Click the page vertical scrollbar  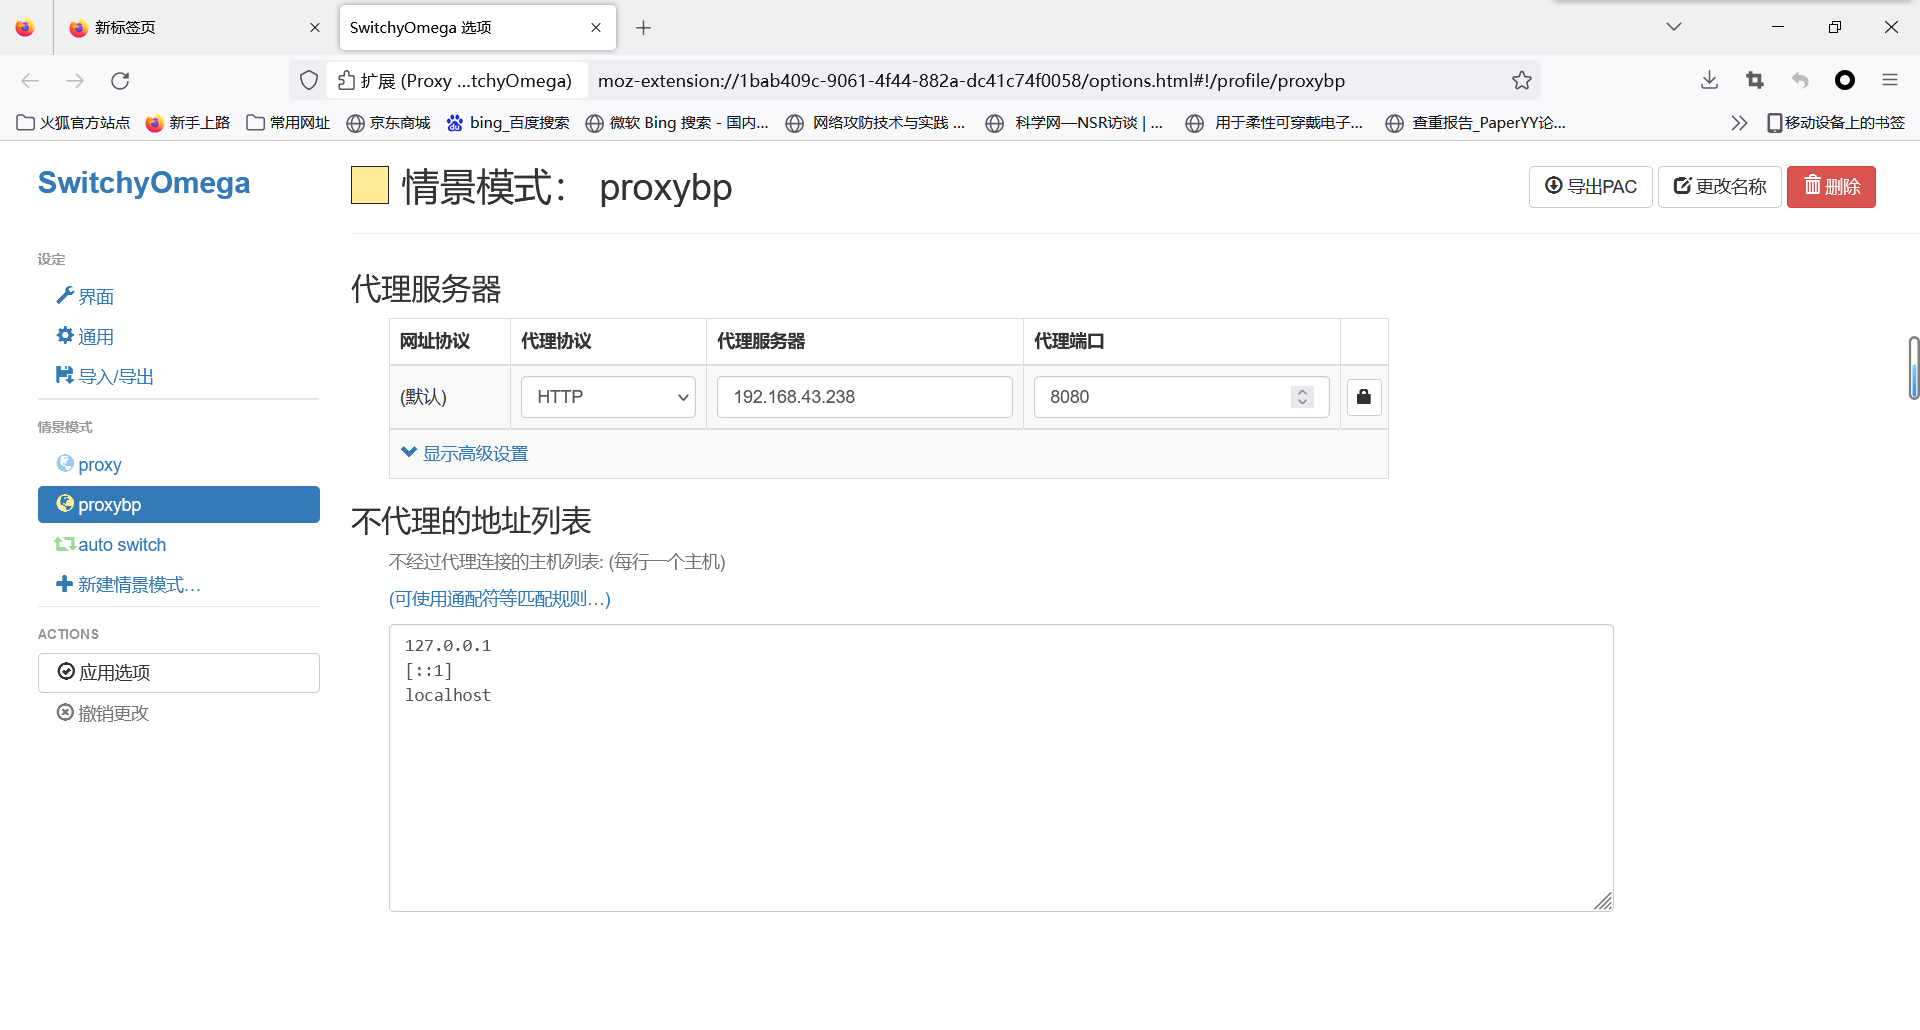[x=1914, y=368]
